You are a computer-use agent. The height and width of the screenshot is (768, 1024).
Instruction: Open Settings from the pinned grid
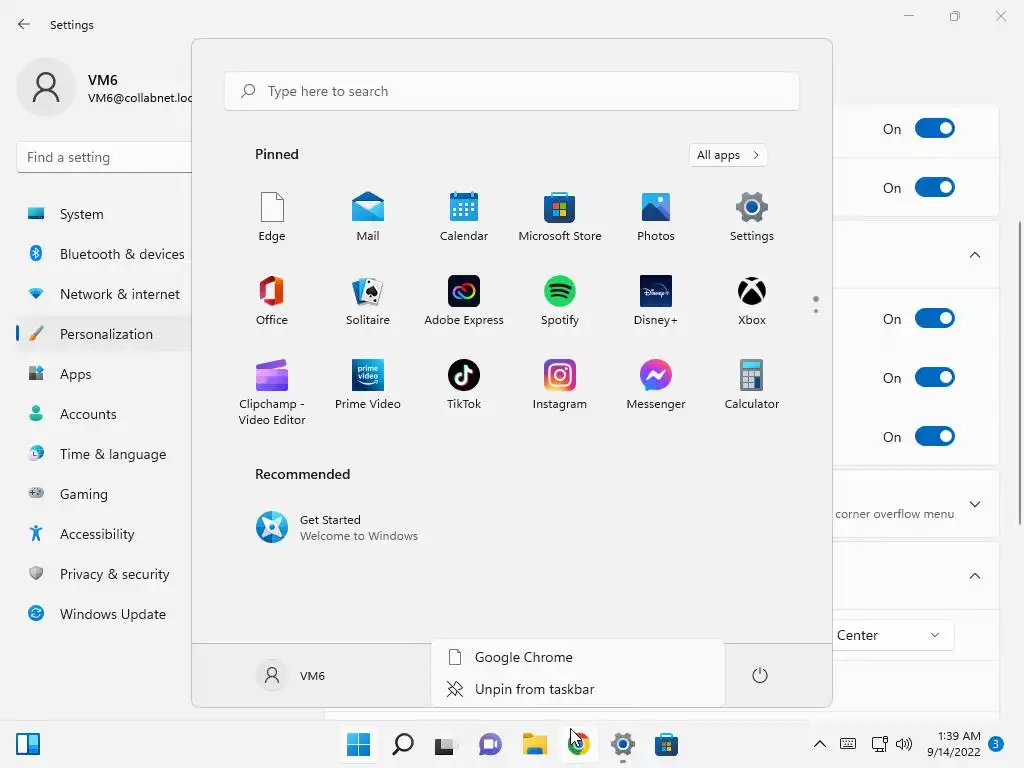pyautogui.click(x=752, y=217)
